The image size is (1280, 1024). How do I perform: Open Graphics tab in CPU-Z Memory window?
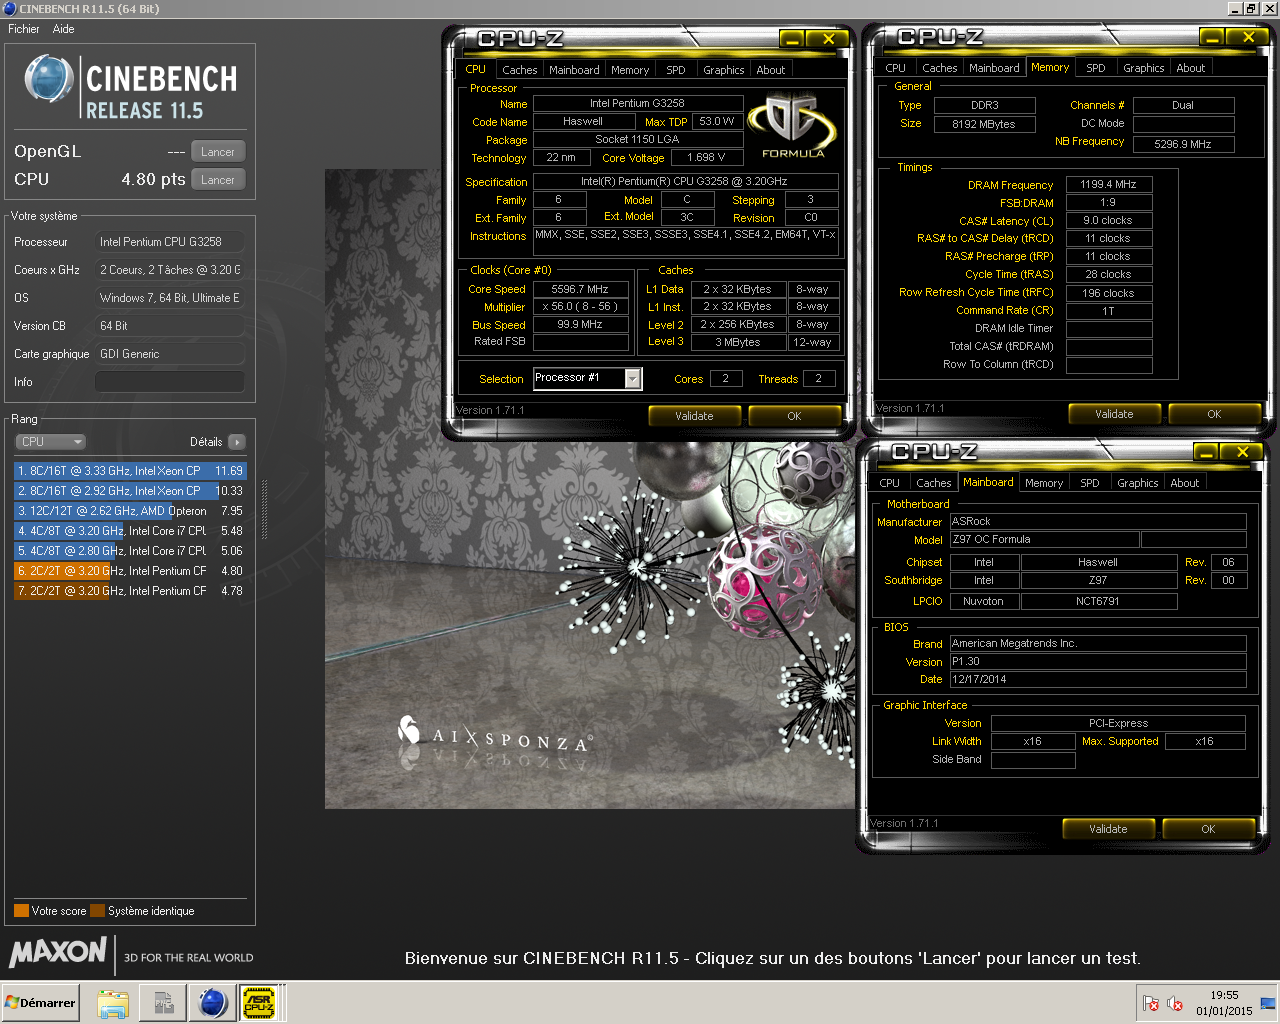(x=1143, y=68)
